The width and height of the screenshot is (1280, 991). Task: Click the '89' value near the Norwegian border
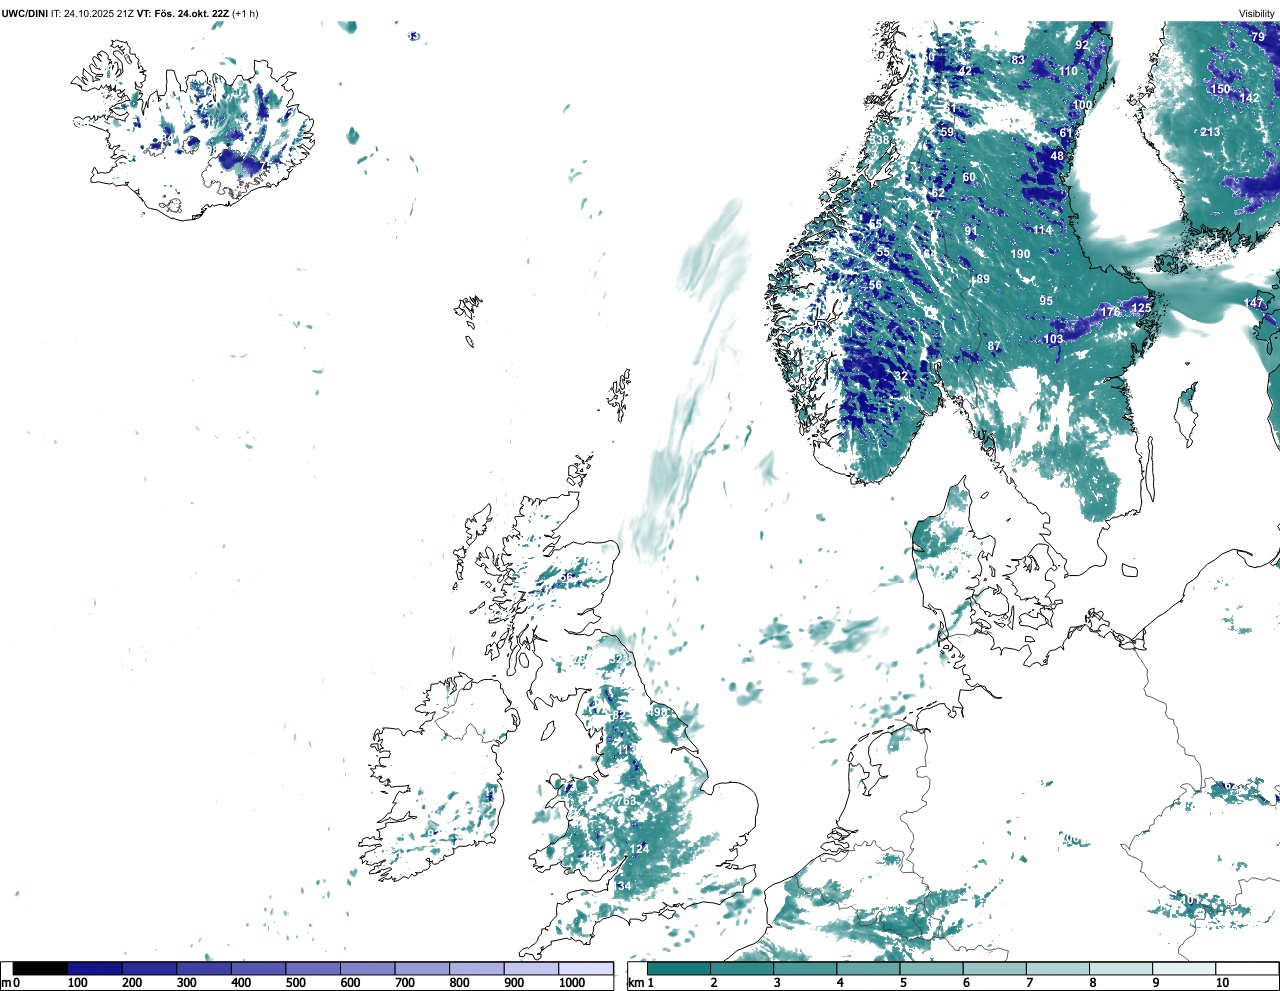pos(982,279)
